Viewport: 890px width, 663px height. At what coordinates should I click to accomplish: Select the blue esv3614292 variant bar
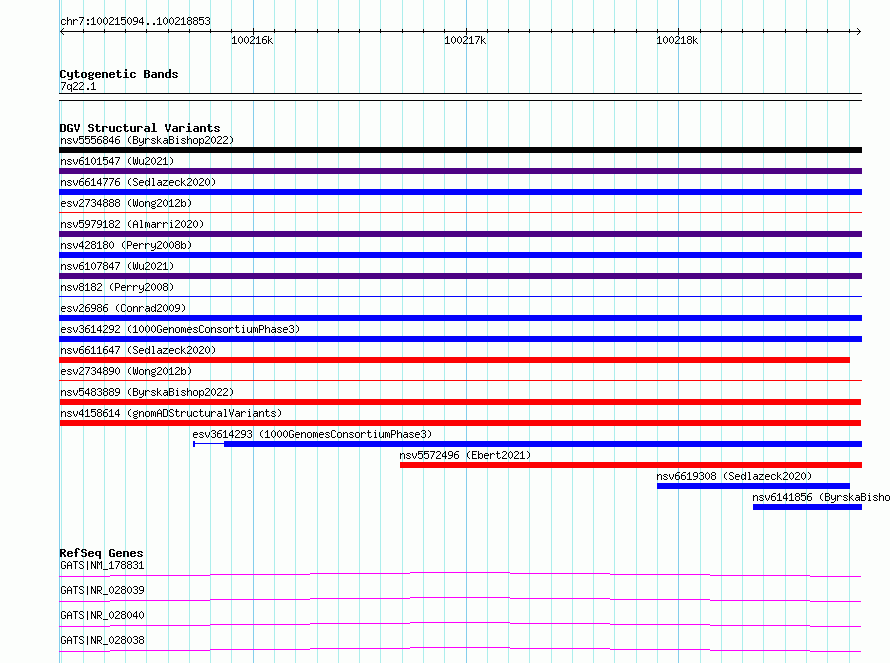point(460,339)
